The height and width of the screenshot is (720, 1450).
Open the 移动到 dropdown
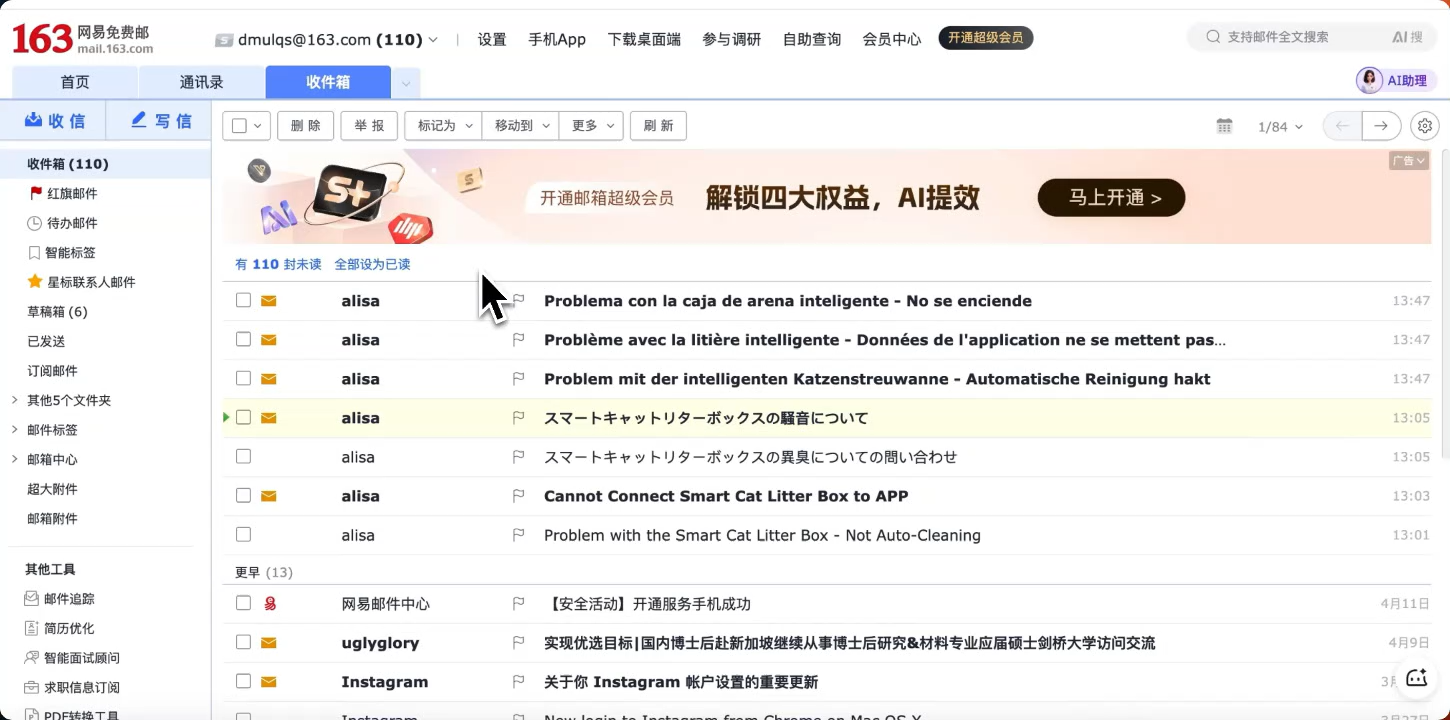pos(520,126)
